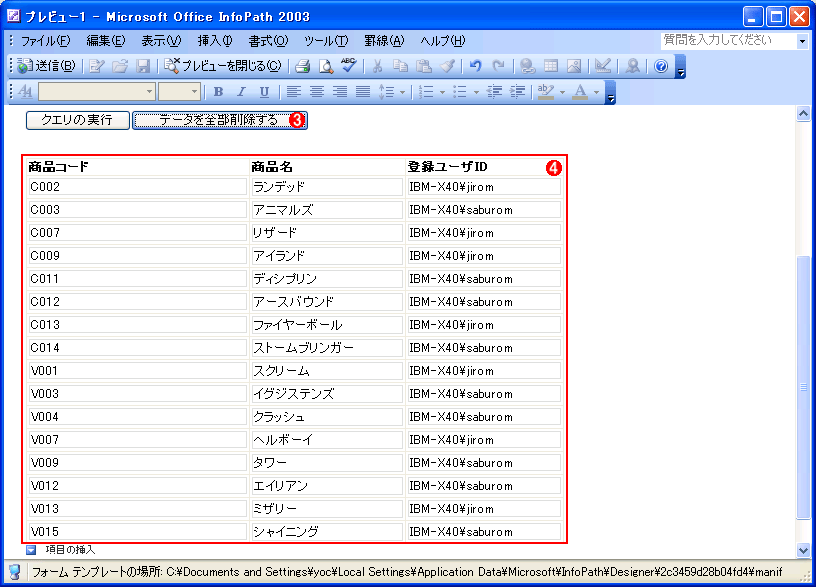Click the Submit (送信) toolbar button
This screenshot has width=816, height=587.
tap(46, 66)
